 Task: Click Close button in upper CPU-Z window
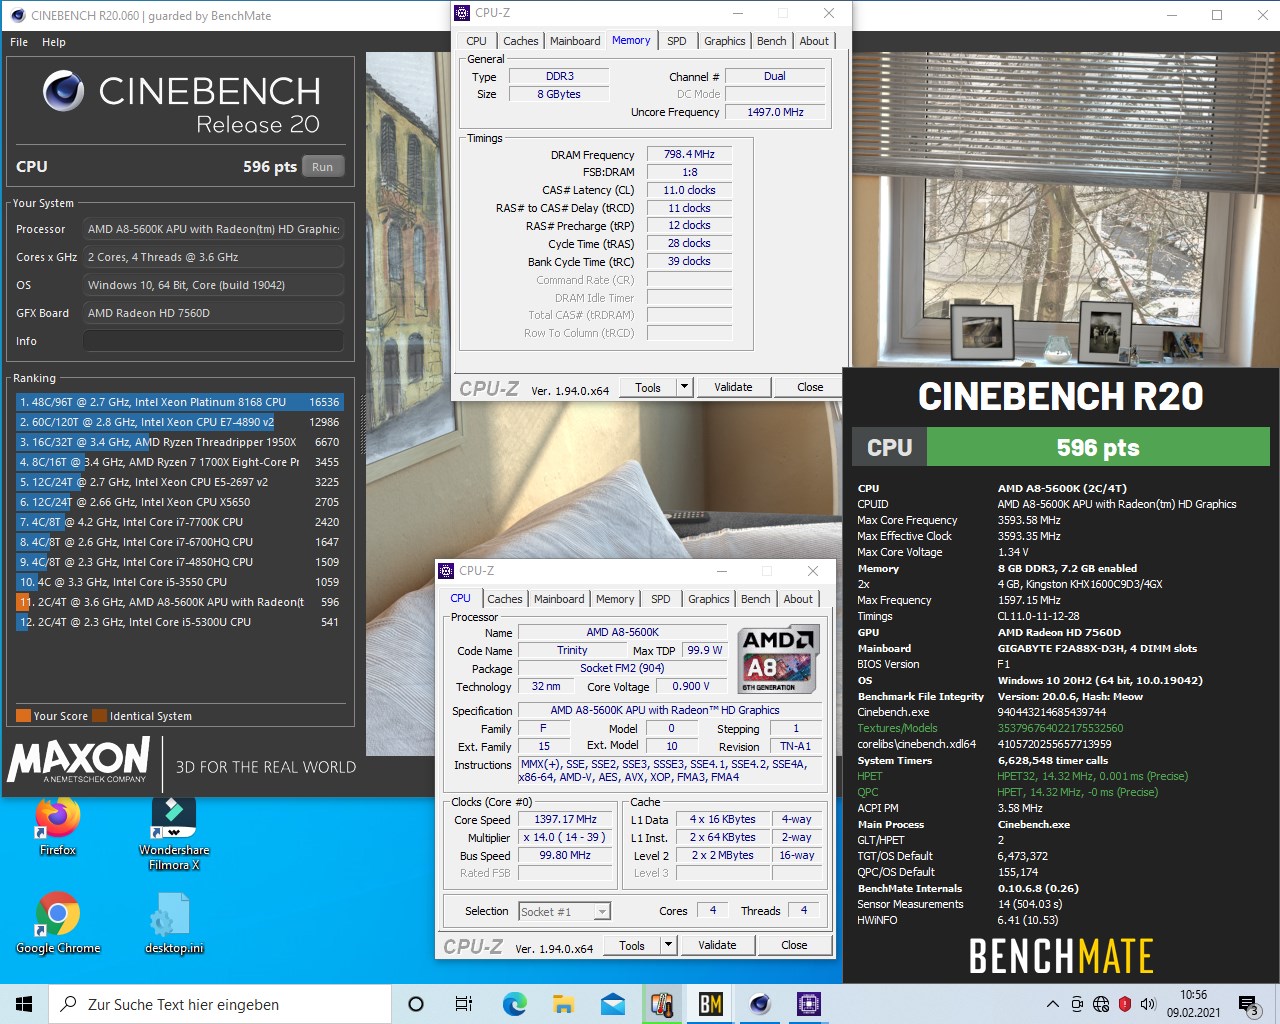pyautogui.click(x=810, y=387)
